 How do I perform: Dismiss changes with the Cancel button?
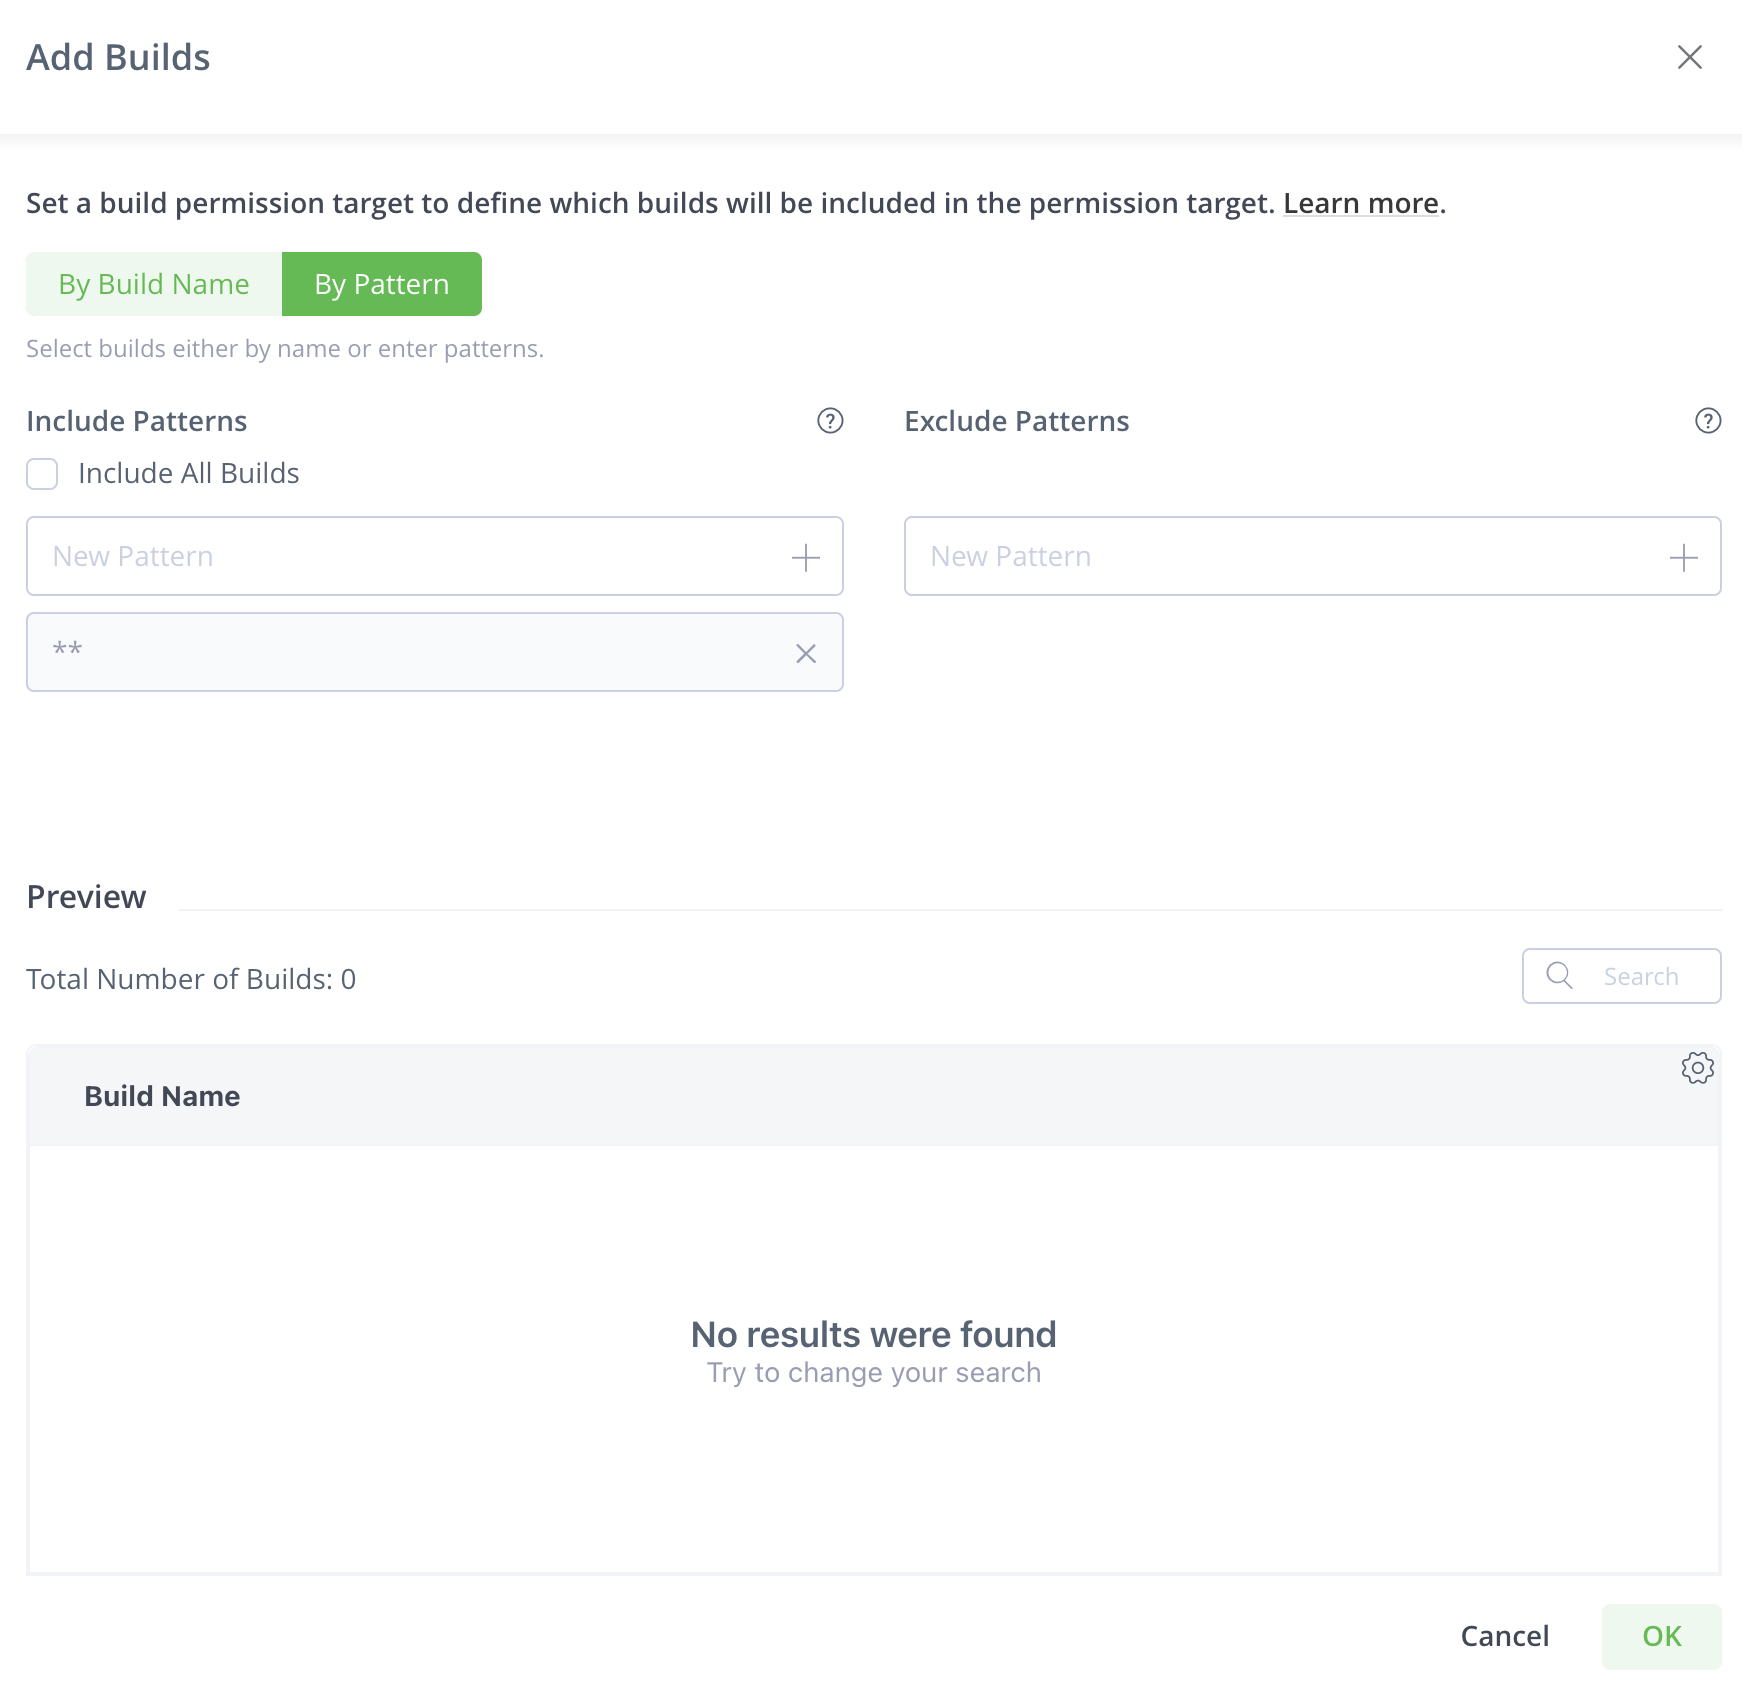[1504, 1636]
